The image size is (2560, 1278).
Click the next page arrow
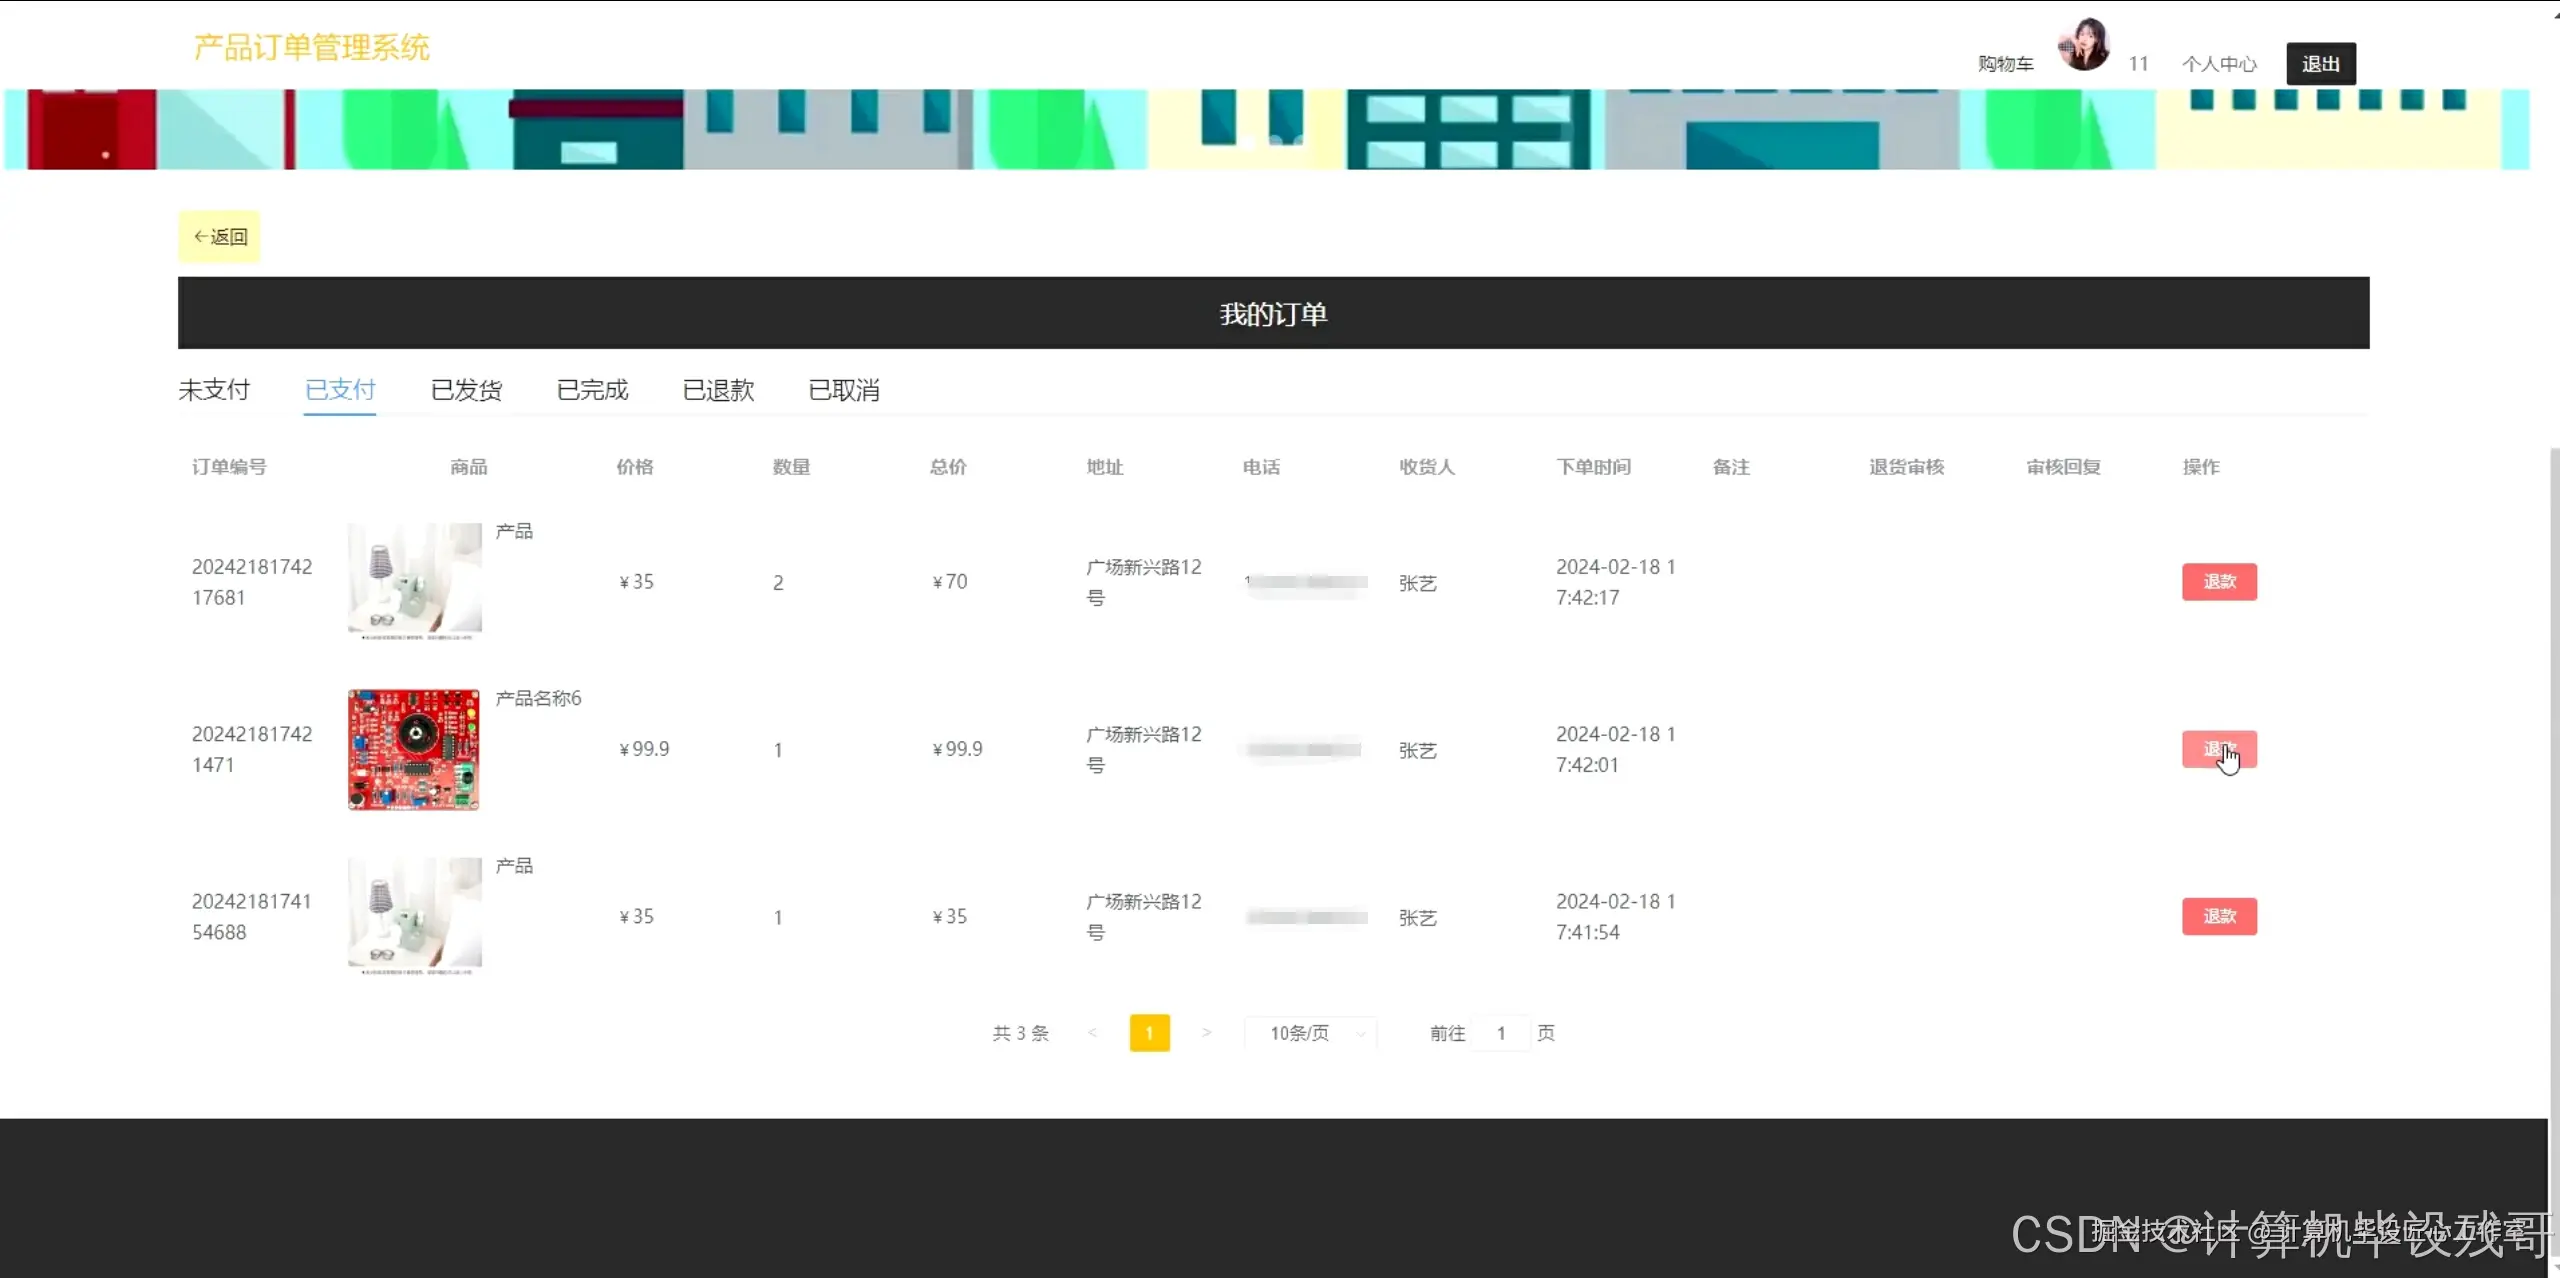pyautogui.click(x=1207, y=1033)
